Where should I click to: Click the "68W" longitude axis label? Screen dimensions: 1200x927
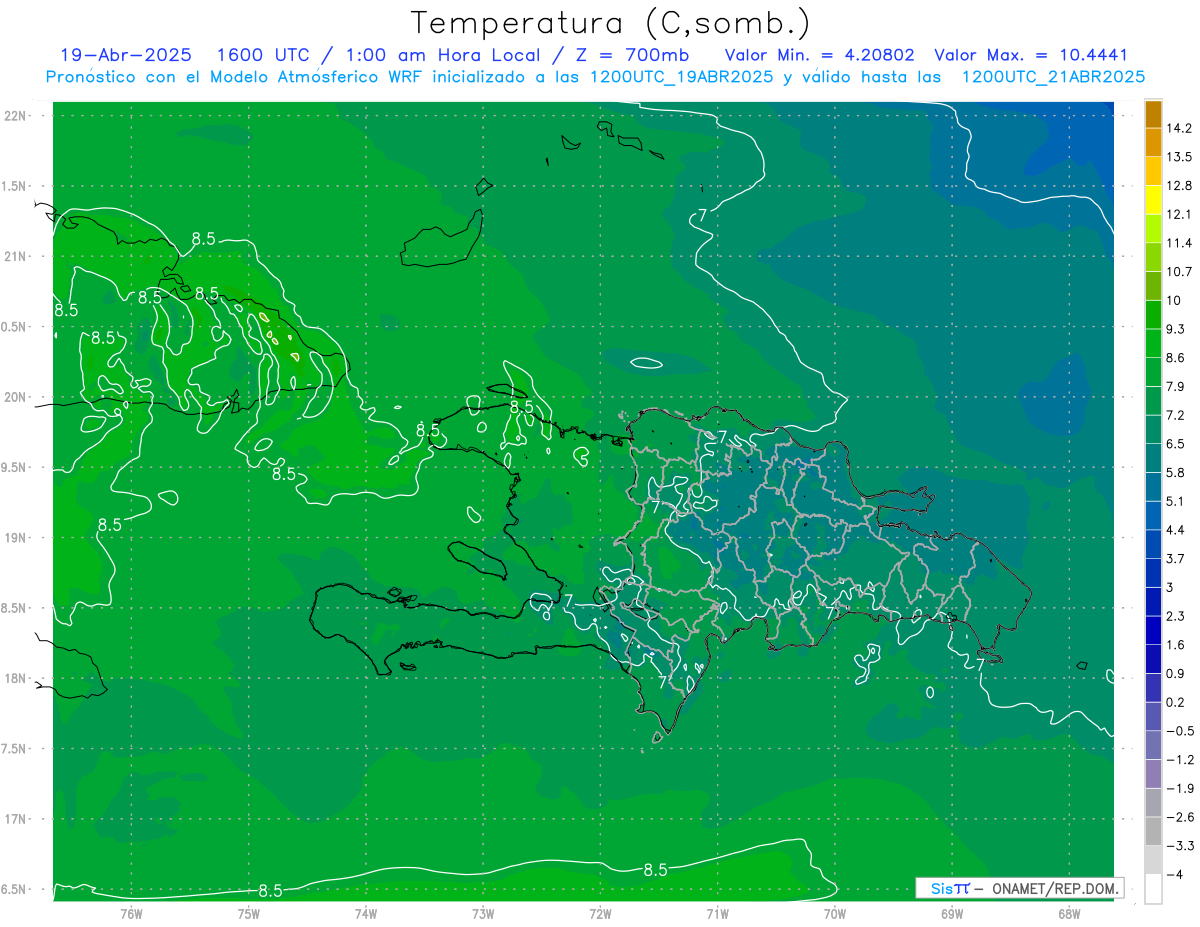pyautogui.click(x=1069, y=913)
